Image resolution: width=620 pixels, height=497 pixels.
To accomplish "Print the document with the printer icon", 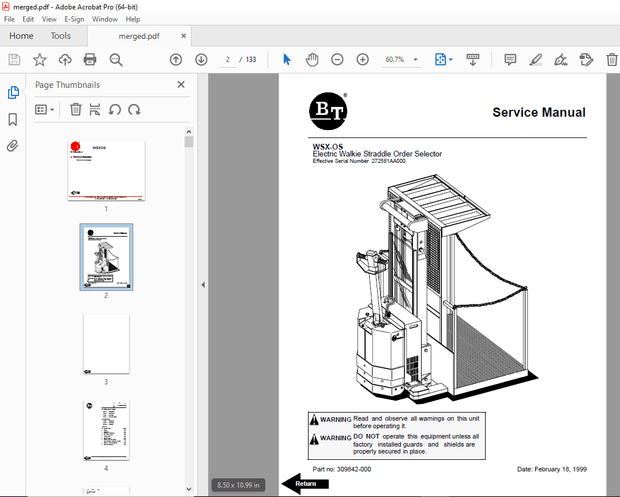I will pyautogui.click(x=90, y=60).
